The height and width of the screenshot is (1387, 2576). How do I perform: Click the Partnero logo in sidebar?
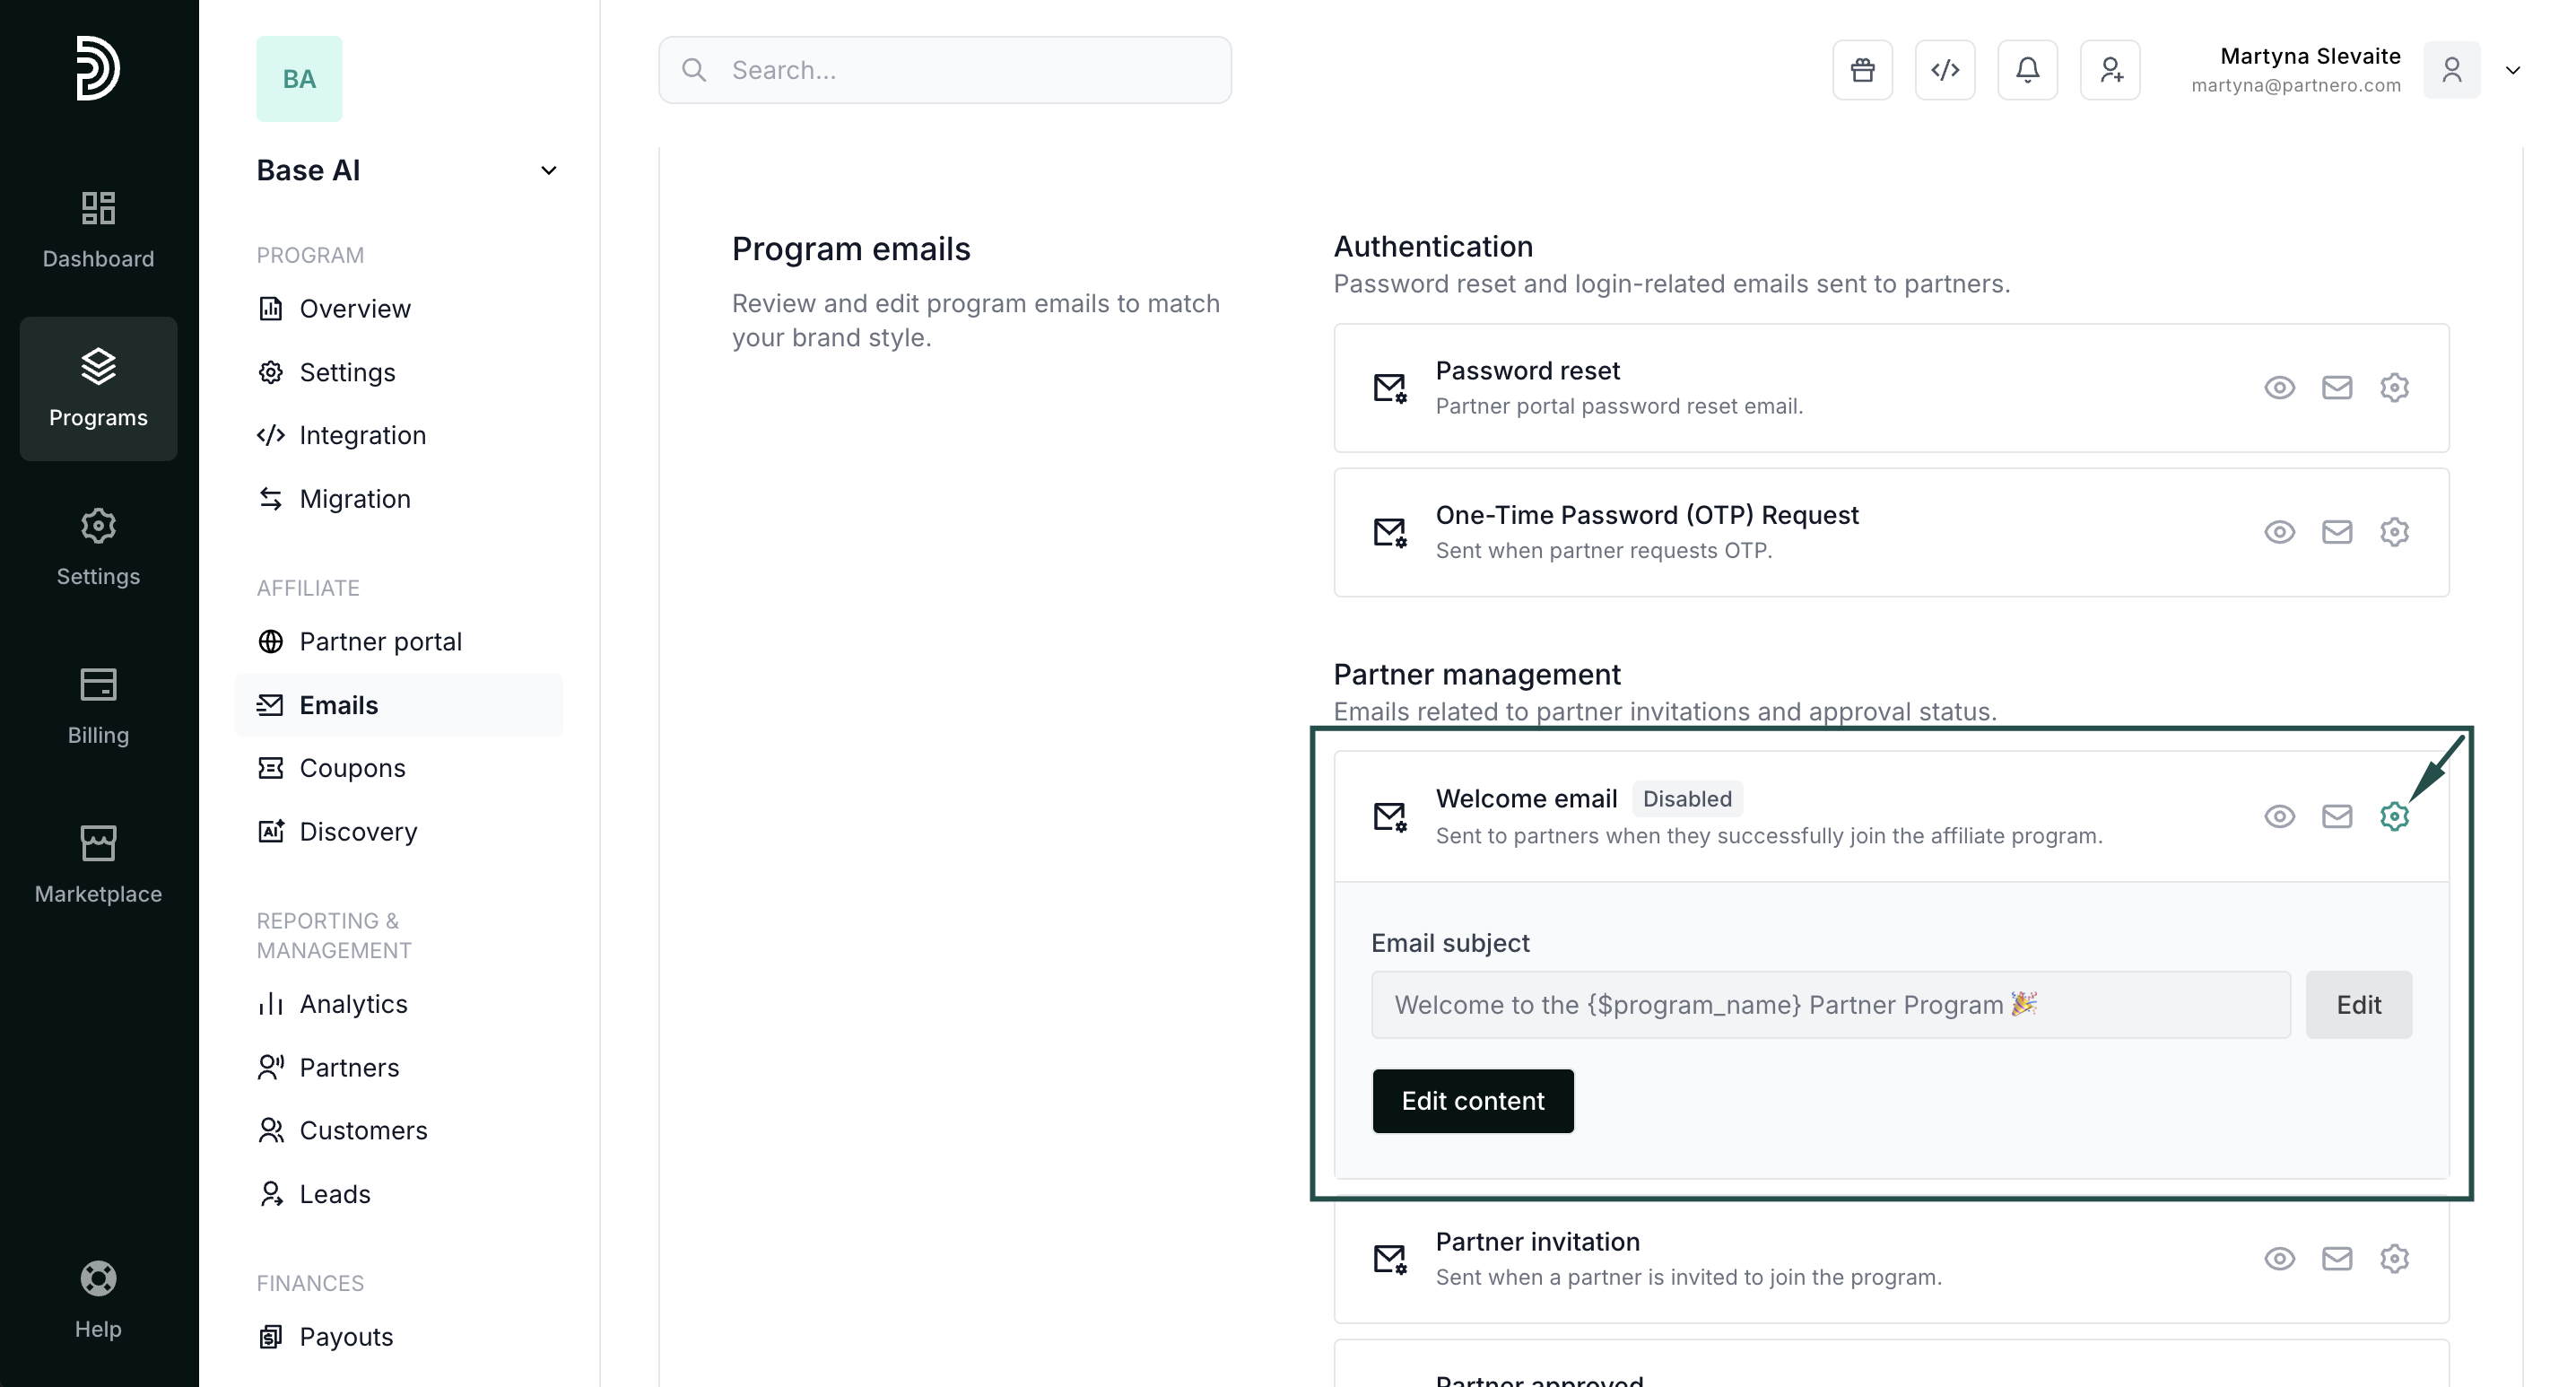(98, 68)
